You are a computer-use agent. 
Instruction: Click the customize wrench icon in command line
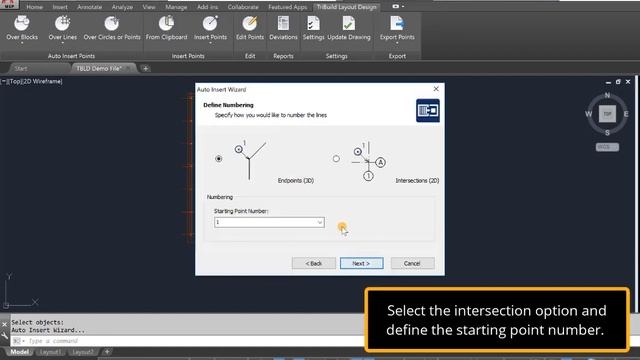[x=4, y=336]
